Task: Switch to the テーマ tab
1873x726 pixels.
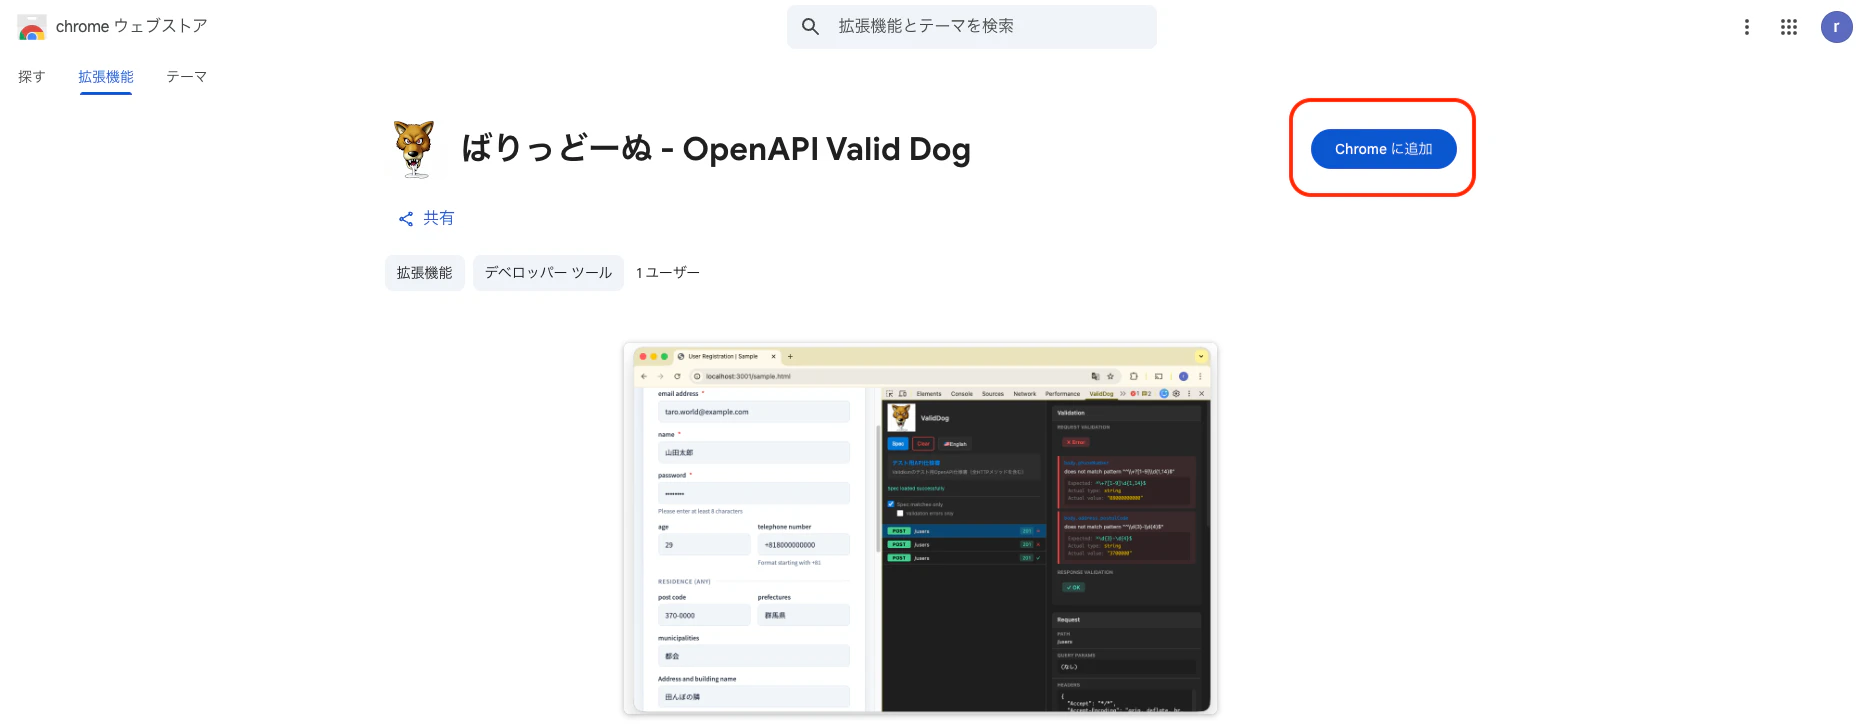Action: pyautogui.click(x=187, y=77)
